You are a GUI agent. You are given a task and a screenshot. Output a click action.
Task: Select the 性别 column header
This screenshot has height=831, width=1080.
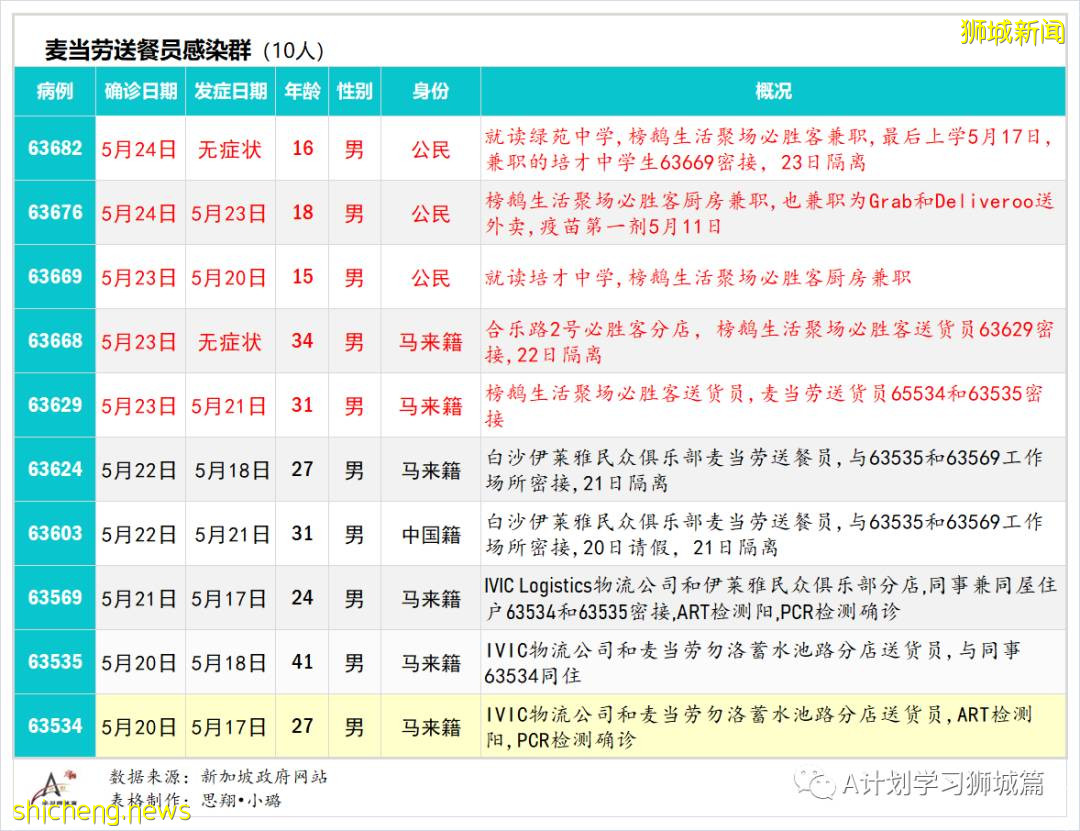point(354,91)
